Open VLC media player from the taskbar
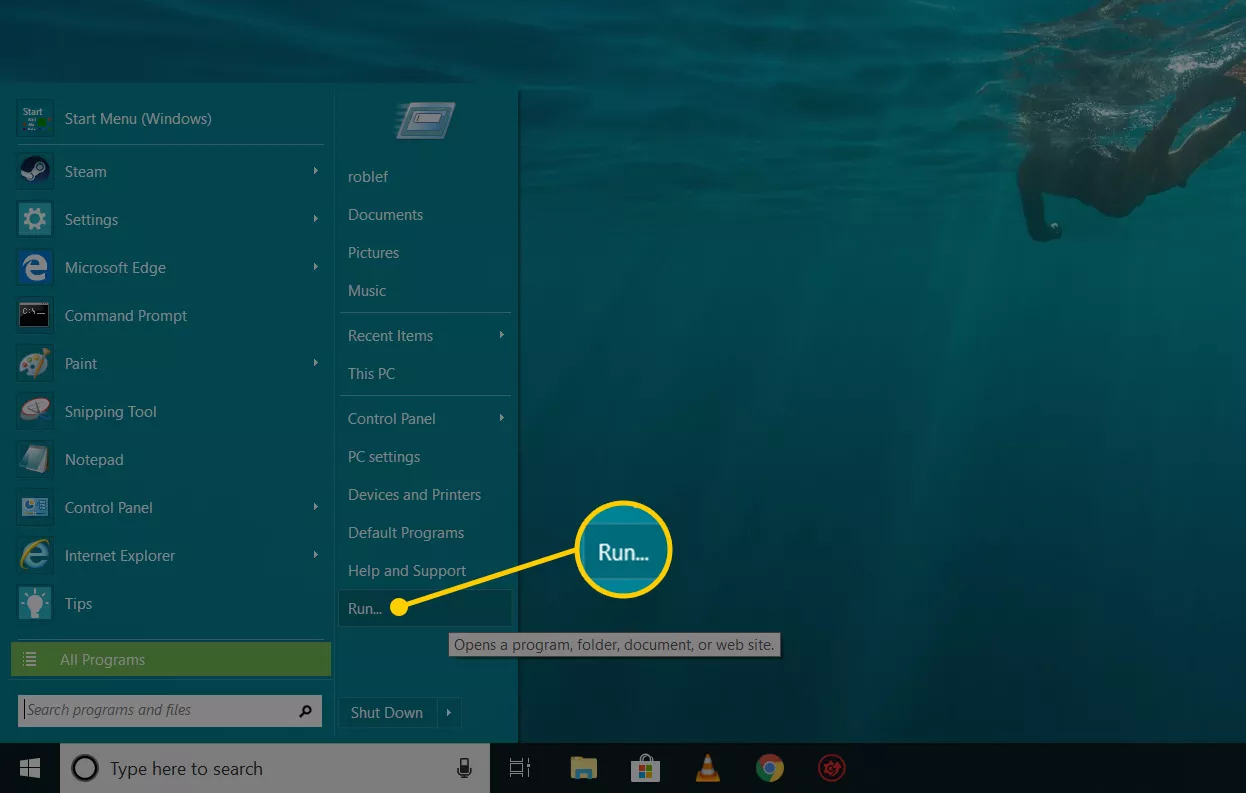Viewport: 1246px width, 793px height. click(x=707, y=768)
